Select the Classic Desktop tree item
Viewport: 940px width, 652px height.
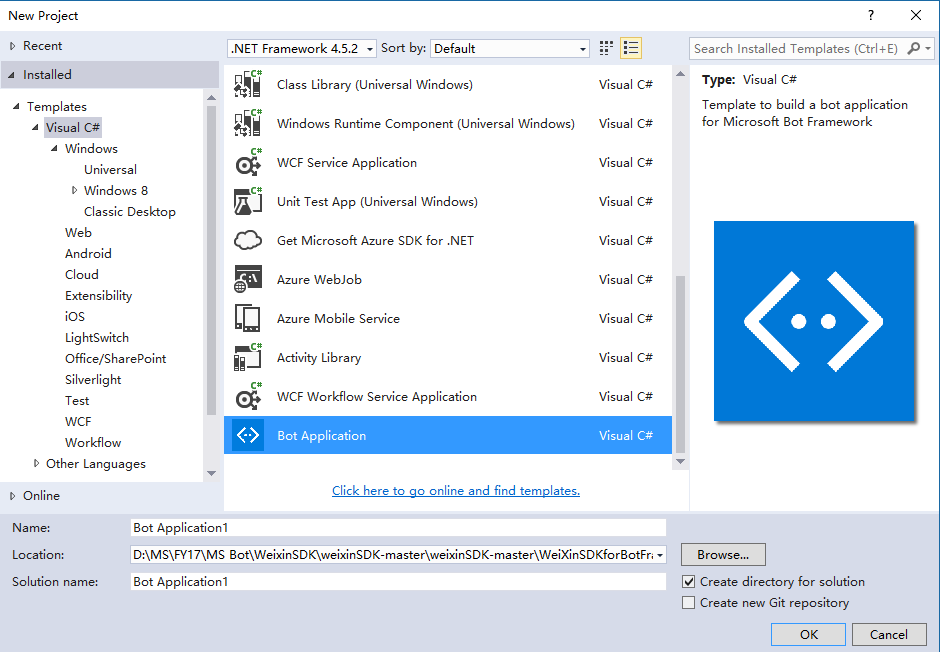(x=129, y=212)
